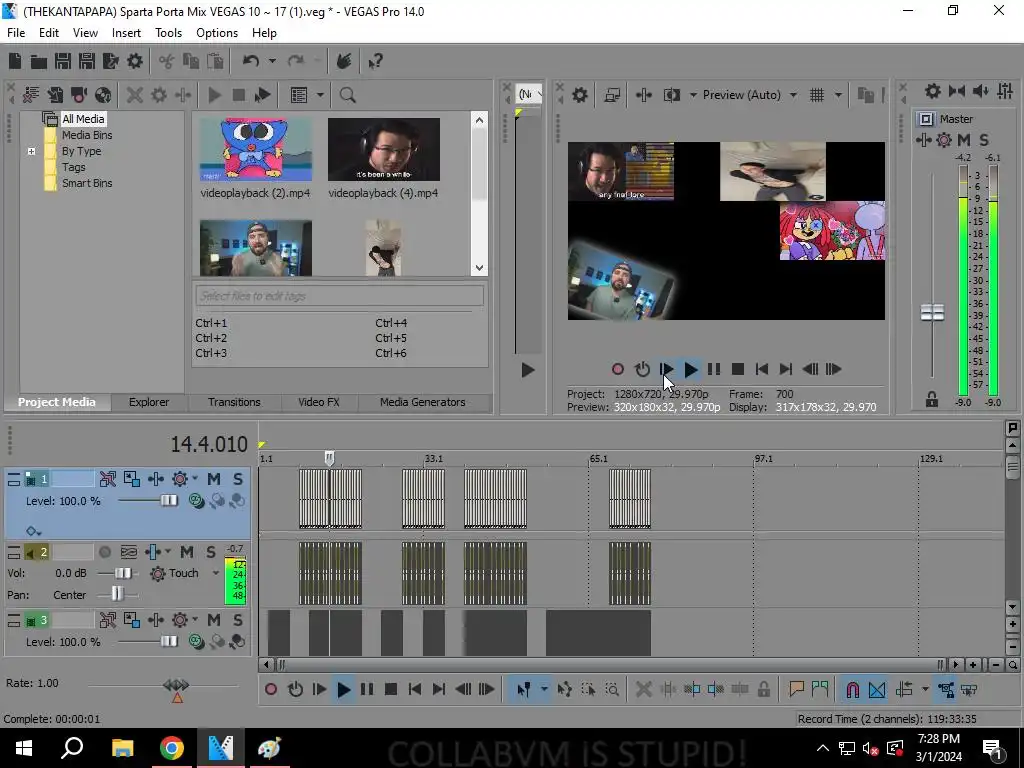The height and width of the screenshot is (768, 1024).
Task: Pause playback in timeline transport bar
Action: point(367,690)
